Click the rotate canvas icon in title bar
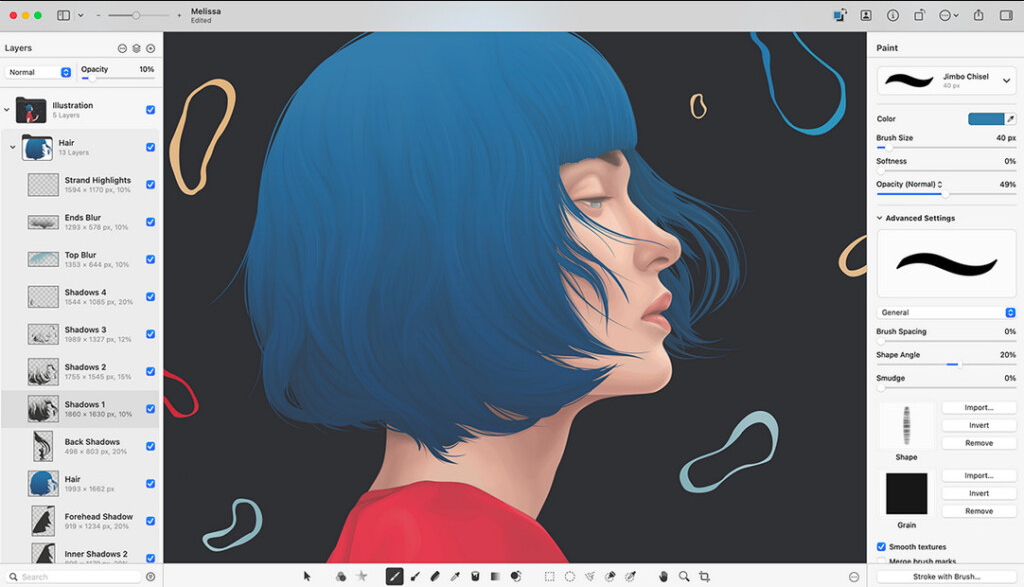The width and height of the screenshot is (1024, 587). pyautogui.click(x=919, y=15)
